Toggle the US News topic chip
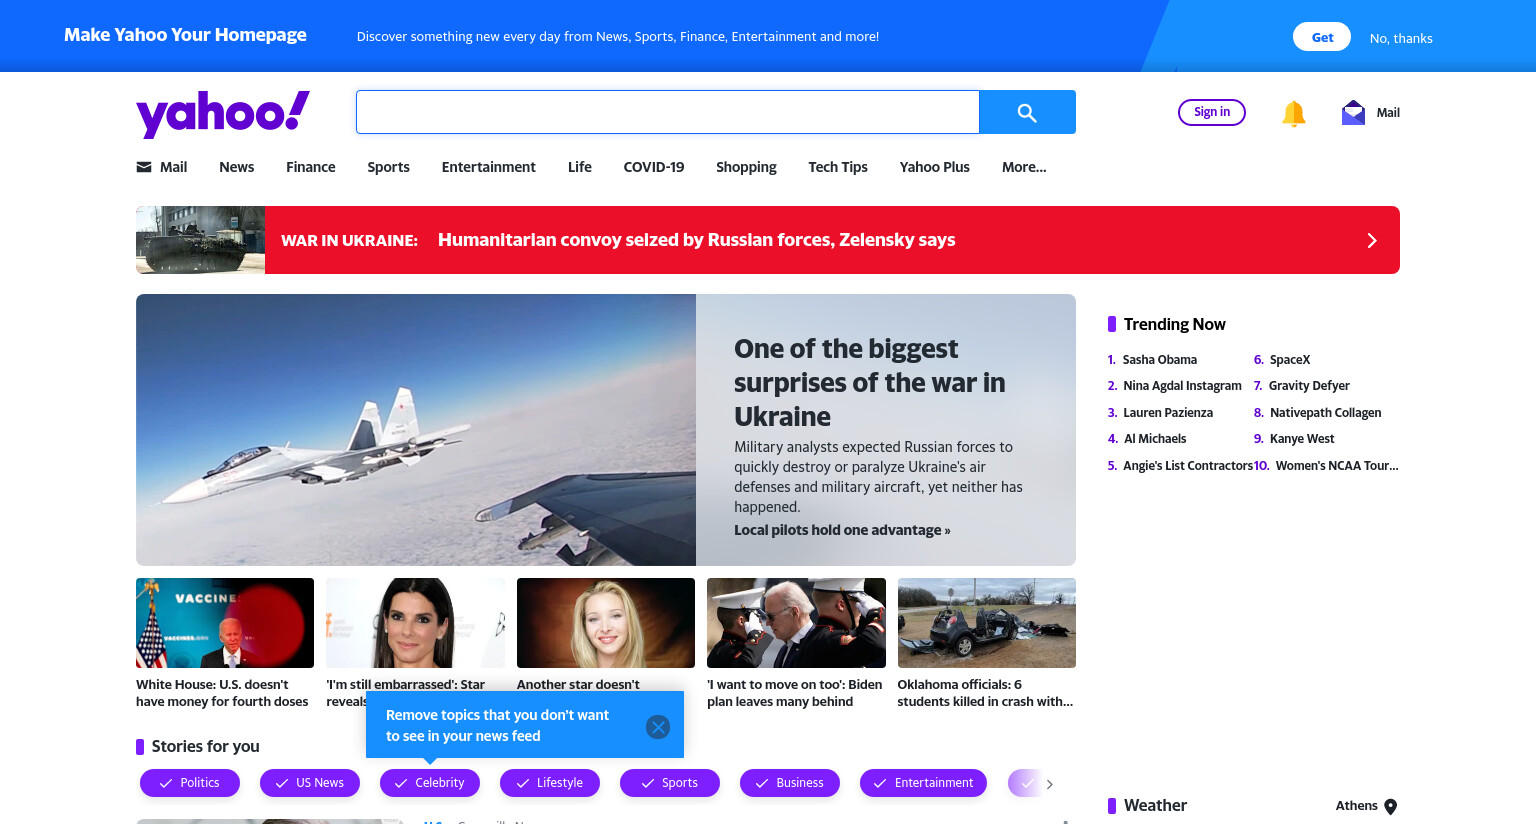The height and width of the screenshot is (824, 1536). (310, 783)
